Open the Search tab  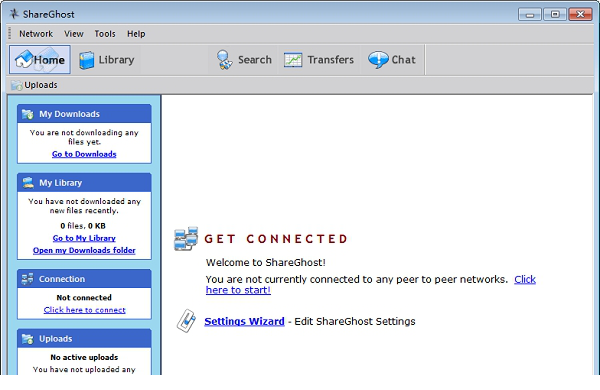244,60
